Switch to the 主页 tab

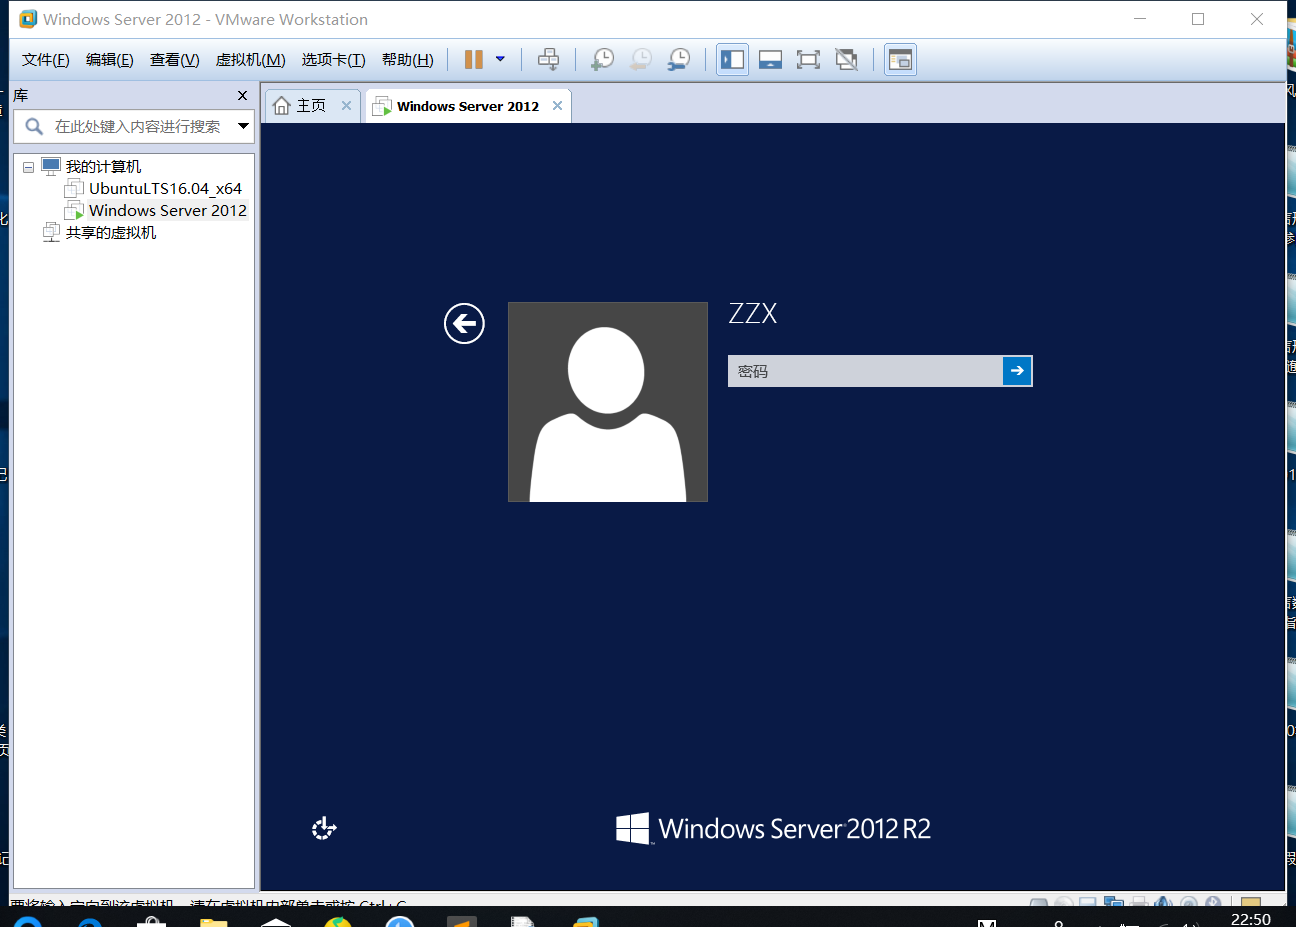pos(311,104)
